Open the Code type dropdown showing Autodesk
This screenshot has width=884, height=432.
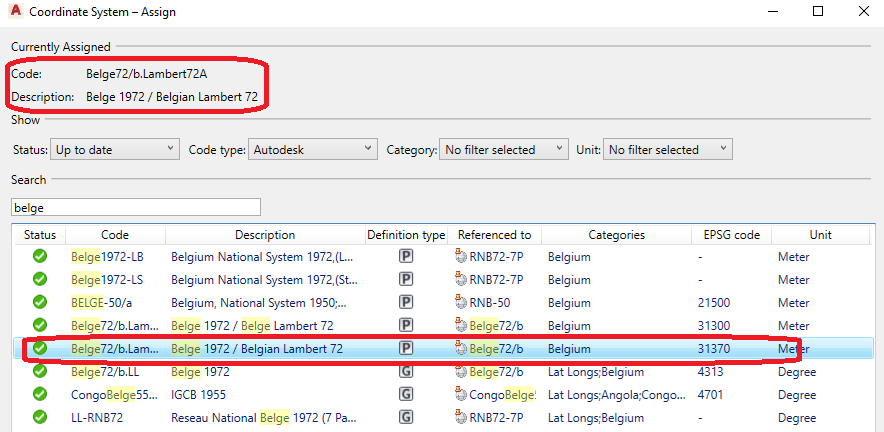[312, 149]
